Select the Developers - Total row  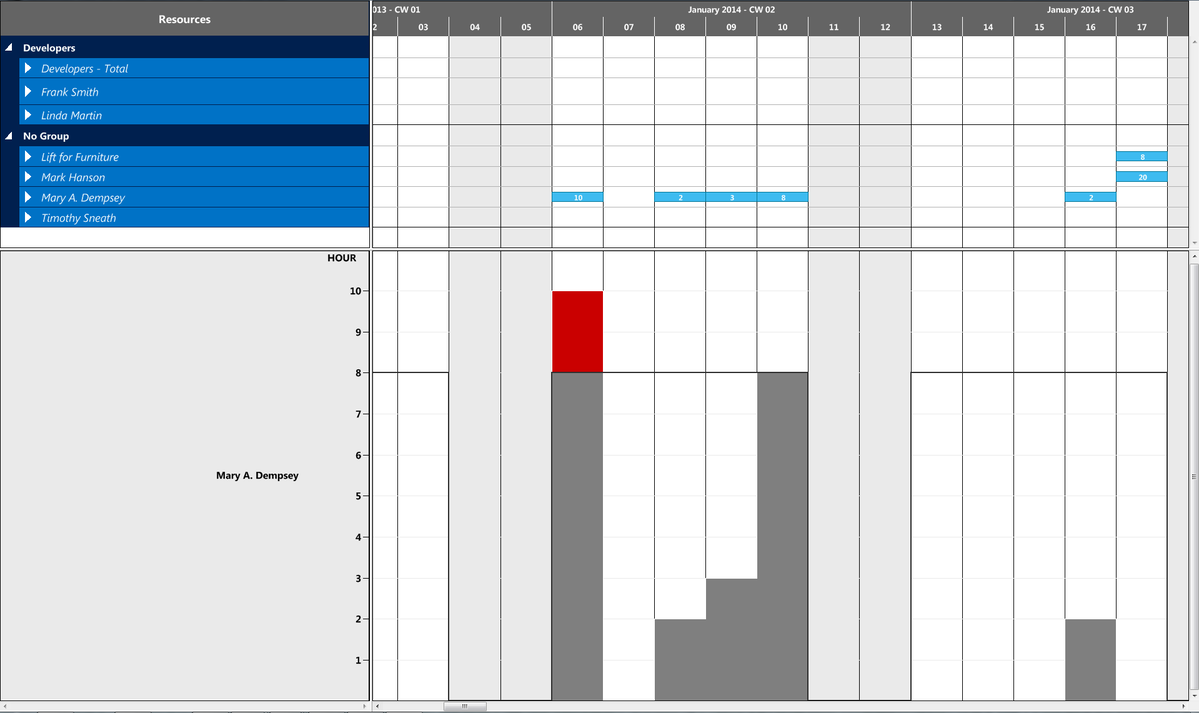150,68
